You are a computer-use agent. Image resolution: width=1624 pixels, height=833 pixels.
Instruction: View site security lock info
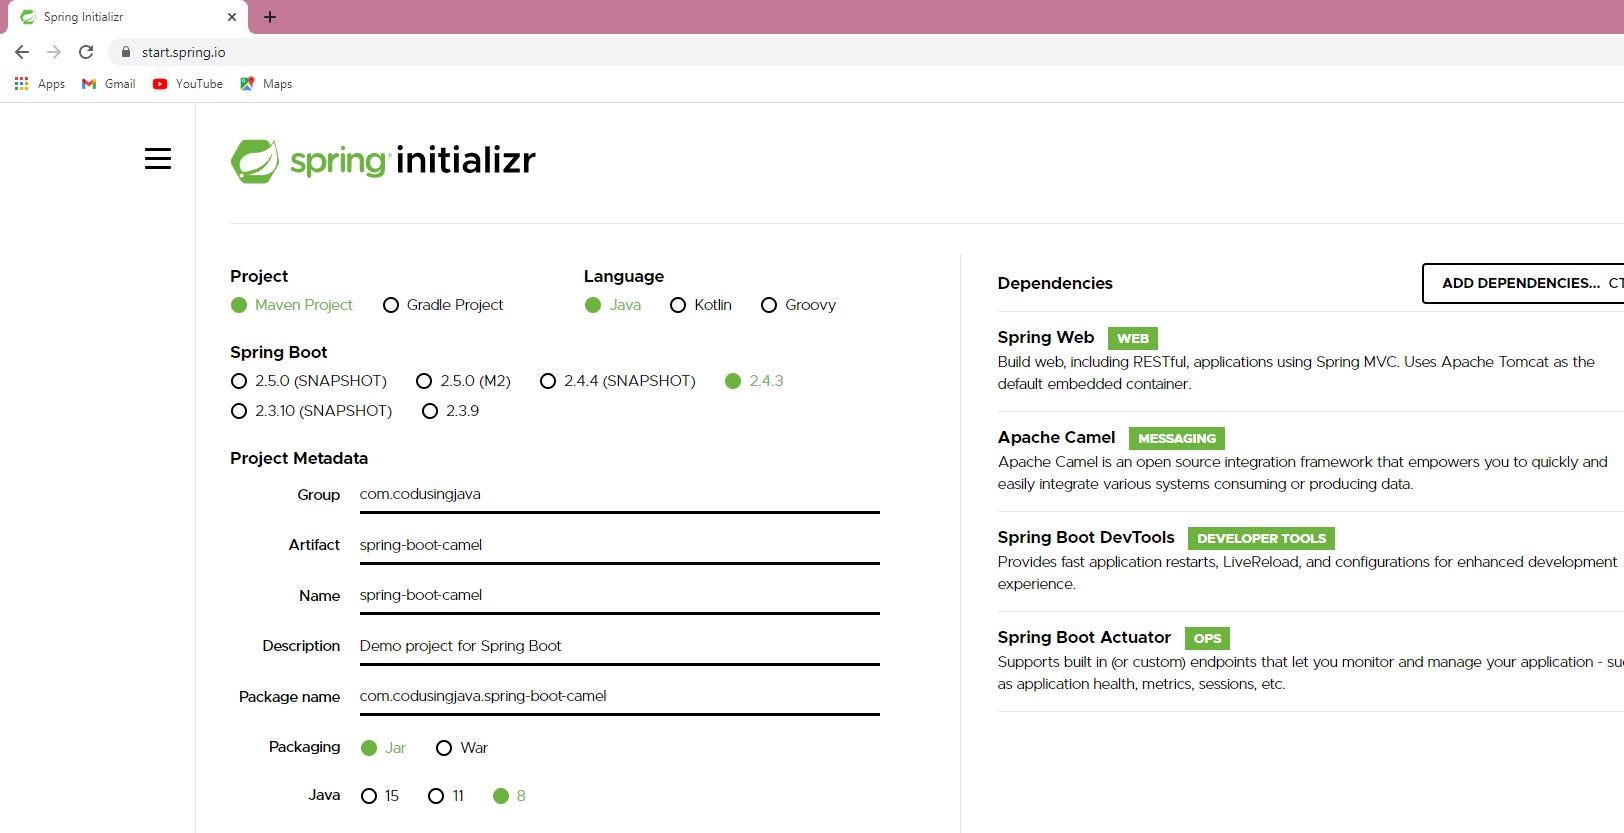[x=125, y=52]
